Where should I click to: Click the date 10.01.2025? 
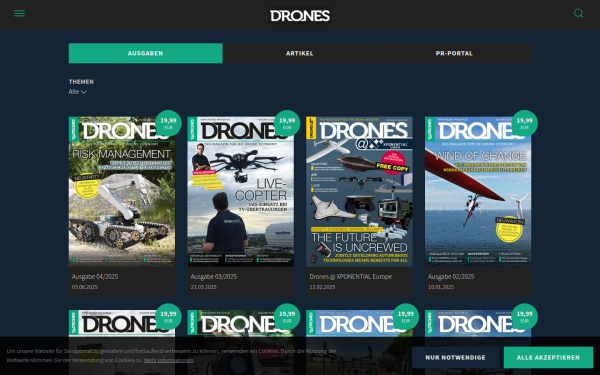441,287
